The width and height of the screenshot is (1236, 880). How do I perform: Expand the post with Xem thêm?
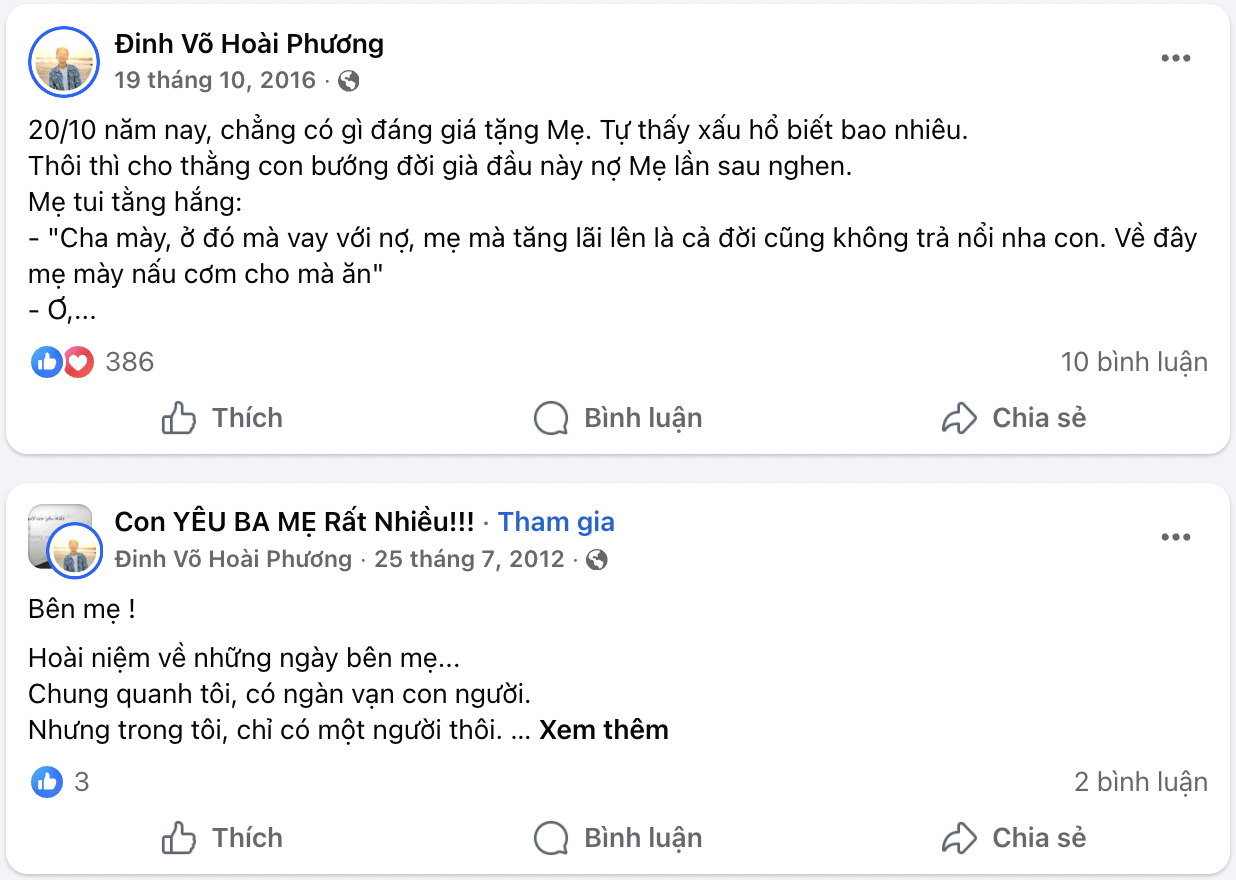(x=601, y=730)
